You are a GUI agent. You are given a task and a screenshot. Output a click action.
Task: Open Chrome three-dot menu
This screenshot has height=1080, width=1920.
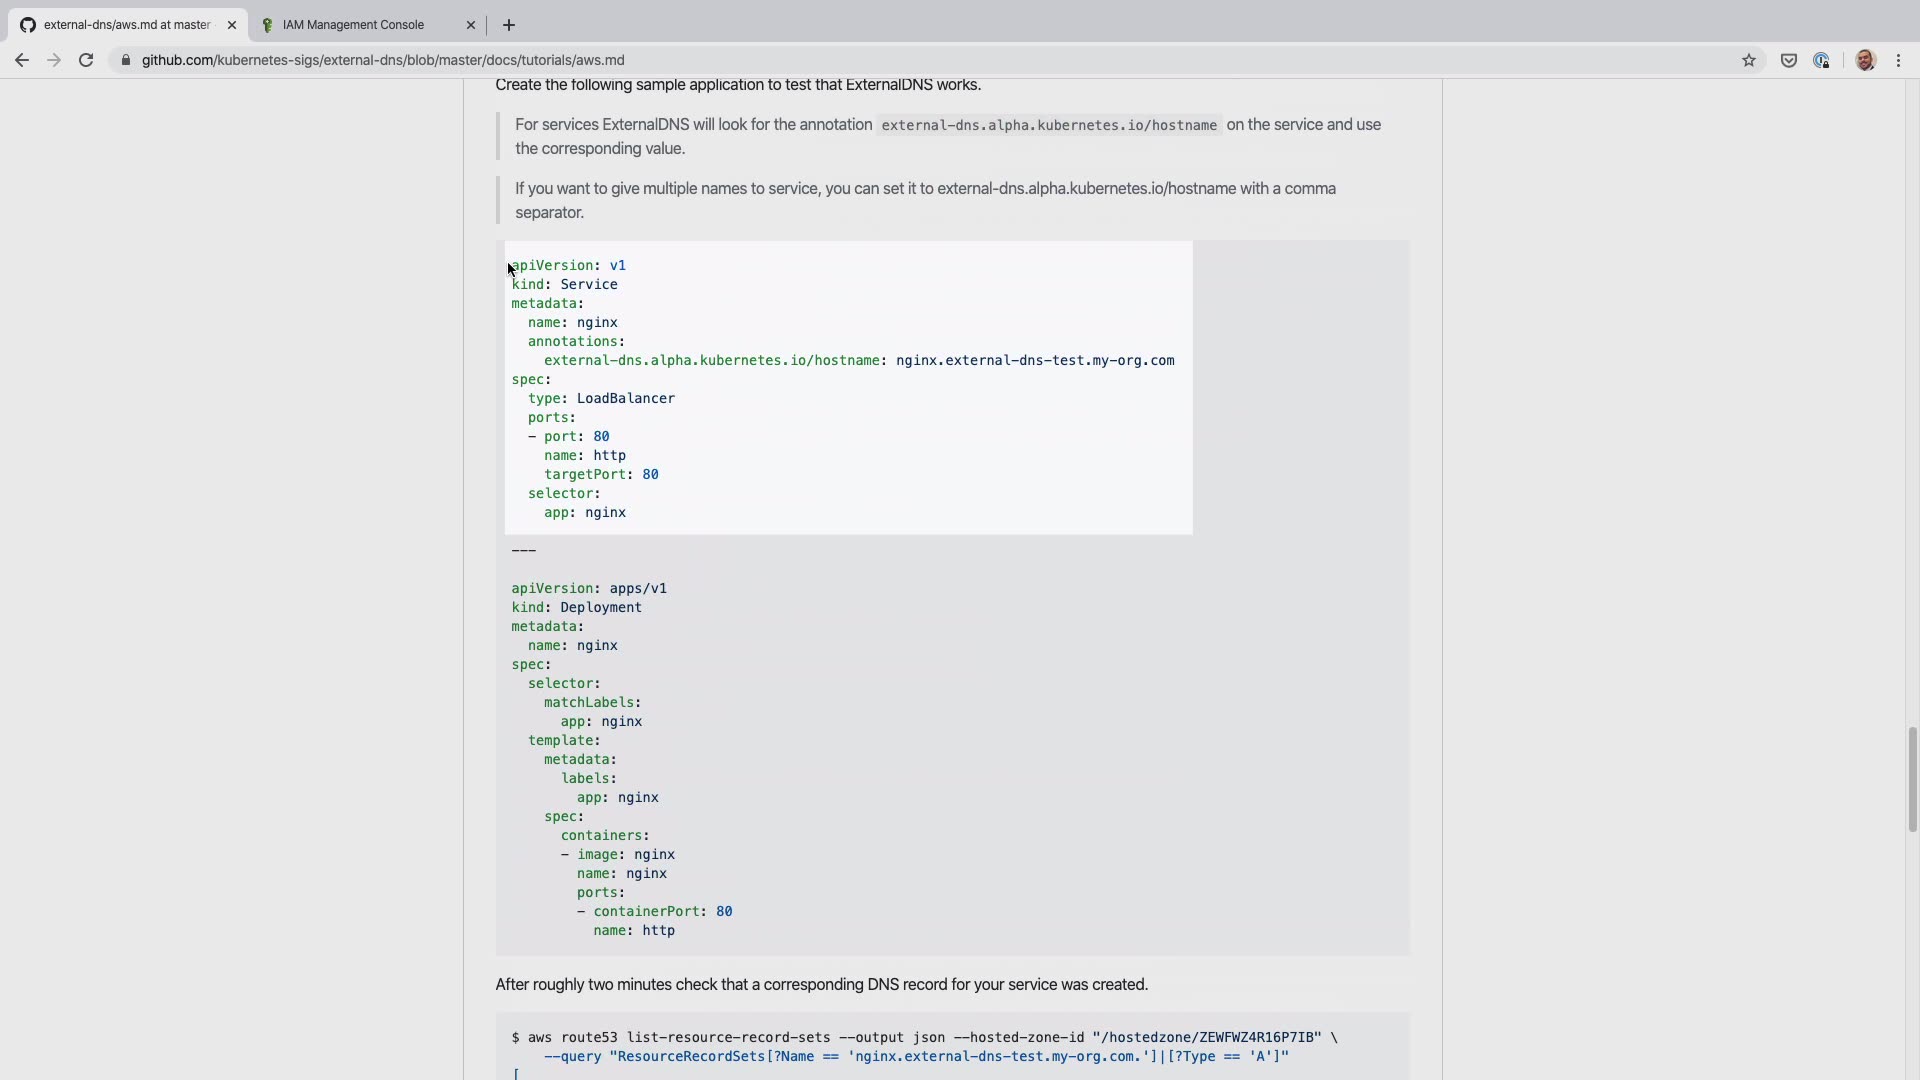tap(1898, 60)
